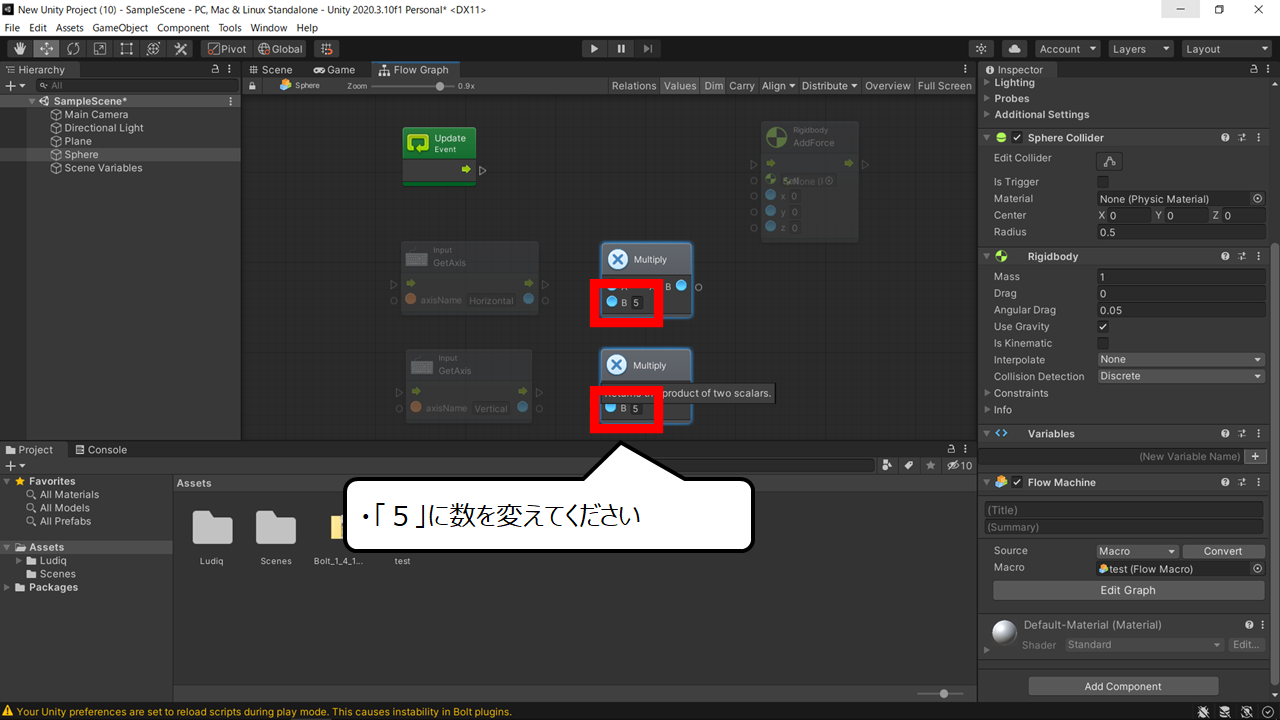Open Rigidbody component menu (three dots)
1280x720 pixels.
pos(1258,257)
